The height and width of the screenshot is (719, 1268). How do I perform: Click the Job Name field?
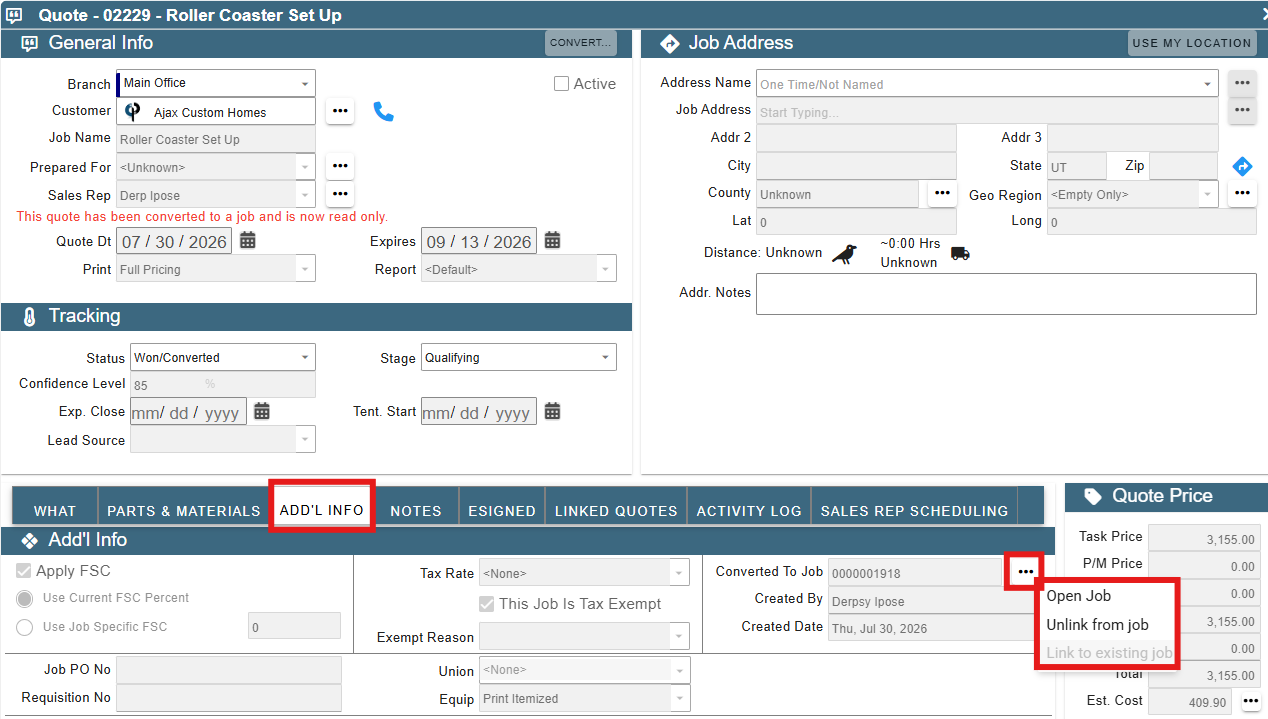(216, 139)
